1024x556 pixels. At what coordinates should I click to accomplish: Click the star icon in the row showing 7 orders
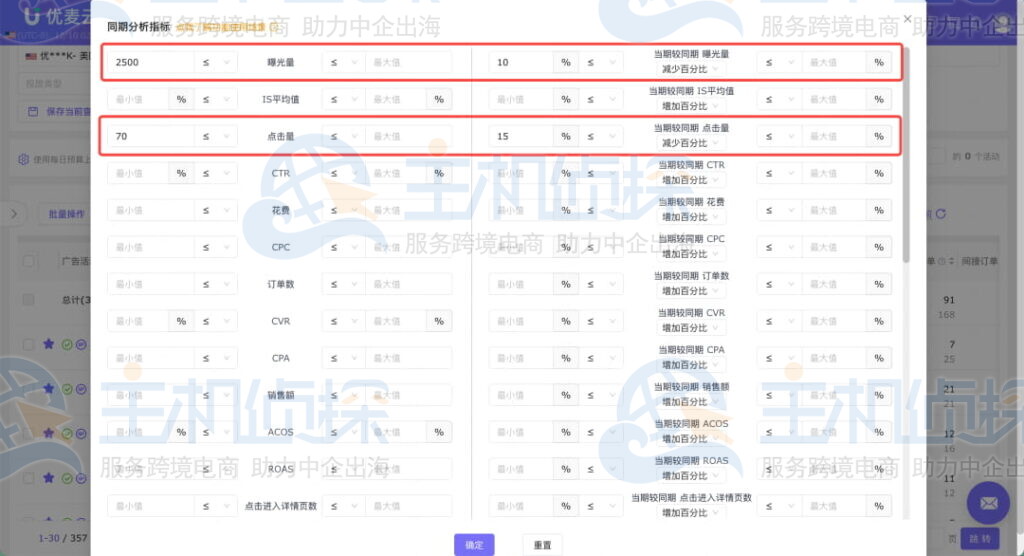click(48, 344)
